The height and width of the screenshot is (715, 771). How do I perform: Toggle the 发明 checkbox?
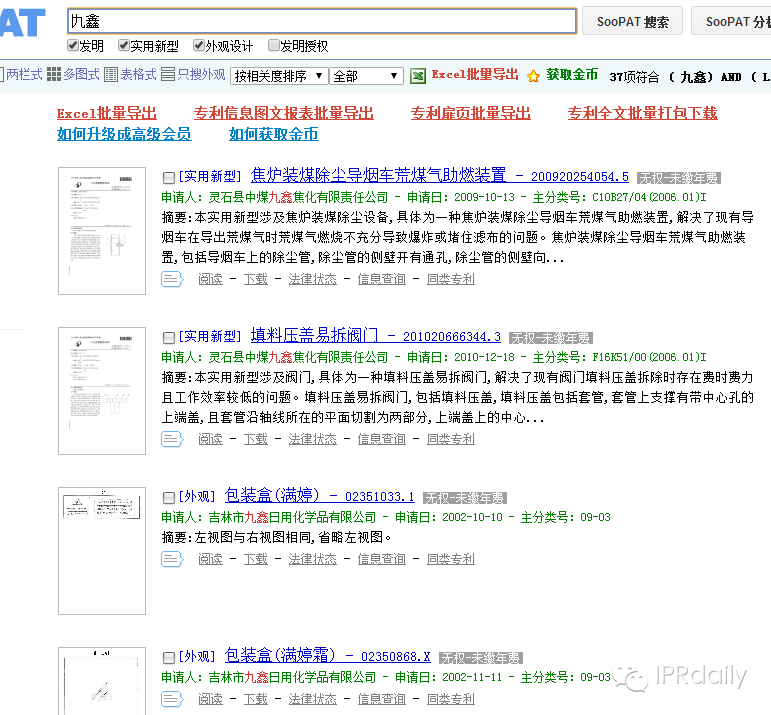pos(73,46)
